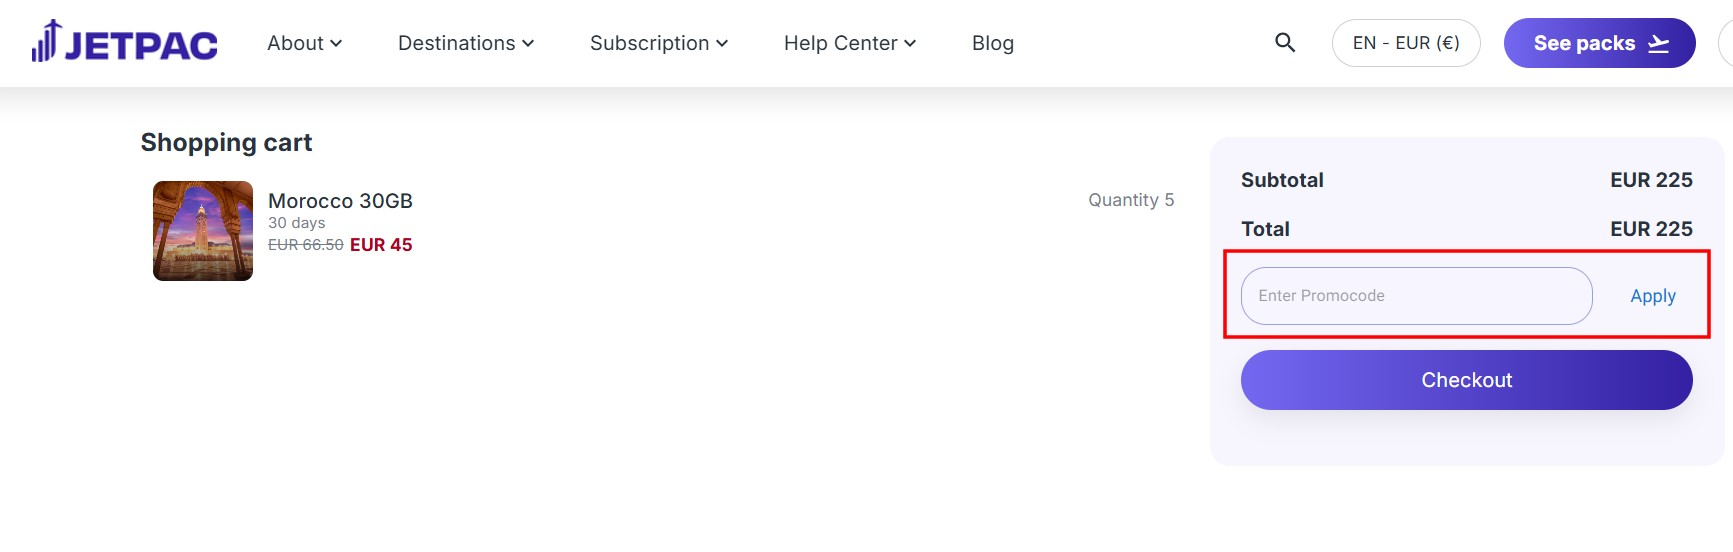Open the site search magnifier
Viewport: 1733px width, 552px height.
pos(1285,43)
